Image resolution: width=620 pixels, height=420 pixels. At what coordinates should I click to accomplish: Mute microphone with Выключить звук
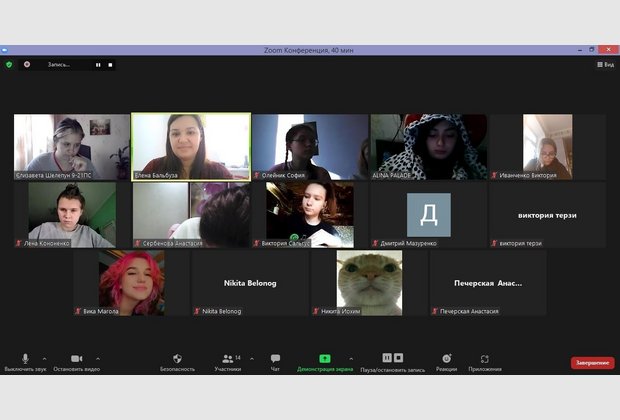[x=25, y=362]
